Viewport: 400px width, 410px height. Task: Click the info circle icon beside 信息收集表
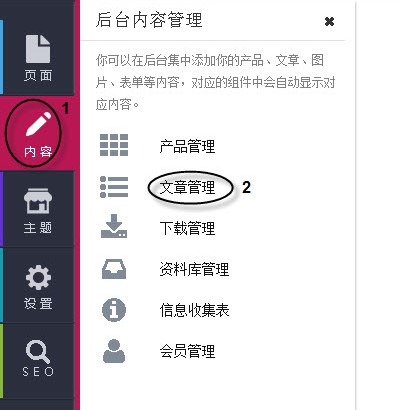click(114, 310)
